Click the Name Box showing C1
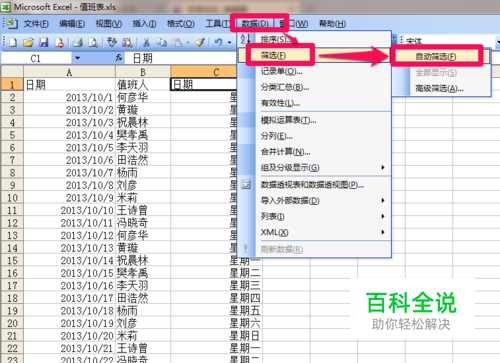500x363 pixels. click(36, 58)
